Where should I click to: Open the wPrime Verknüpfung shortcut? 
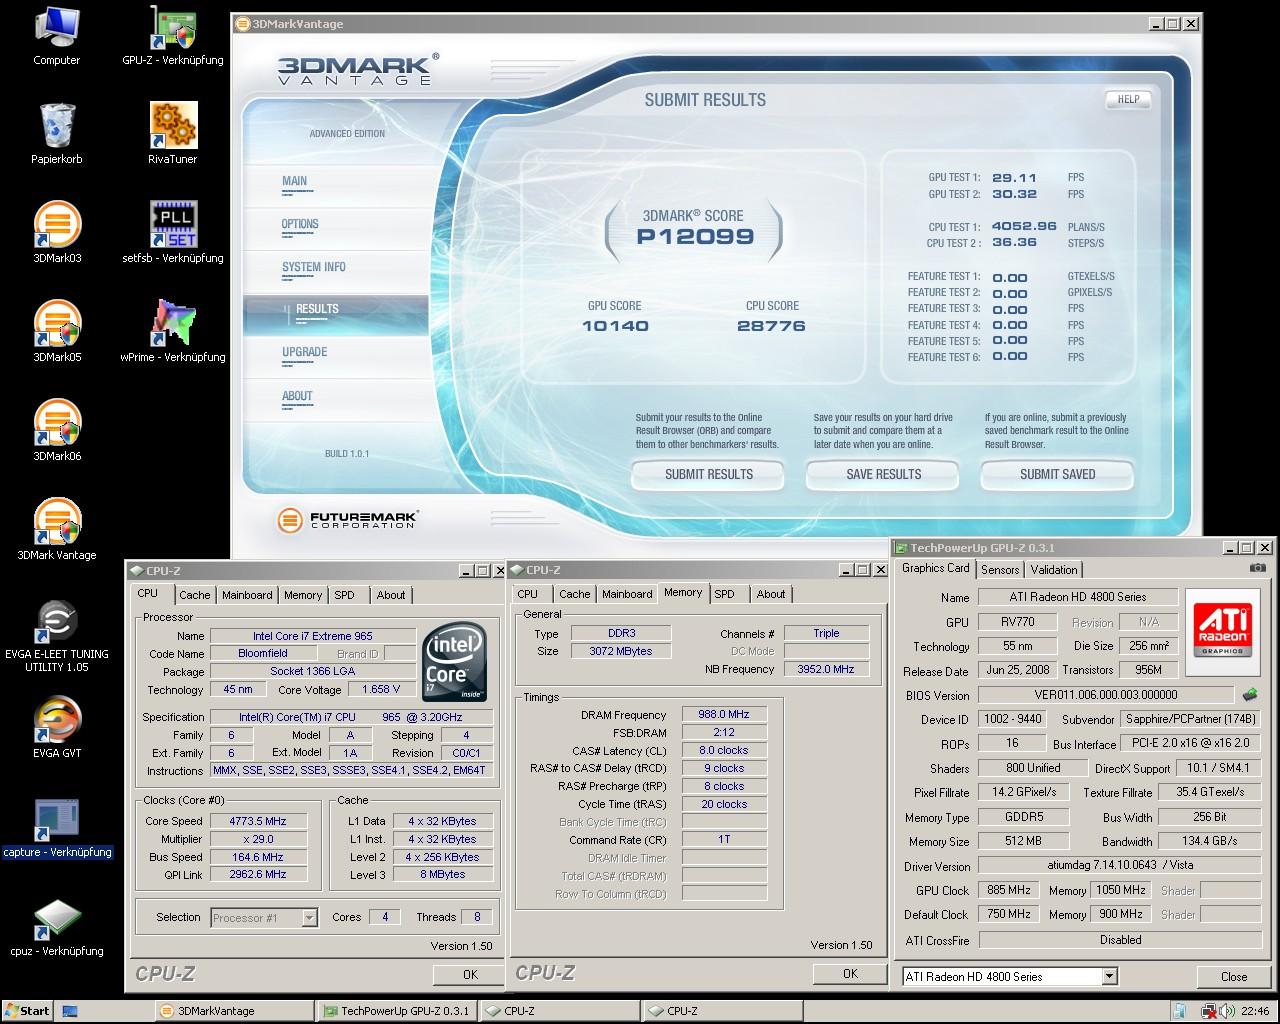[173, 332]
